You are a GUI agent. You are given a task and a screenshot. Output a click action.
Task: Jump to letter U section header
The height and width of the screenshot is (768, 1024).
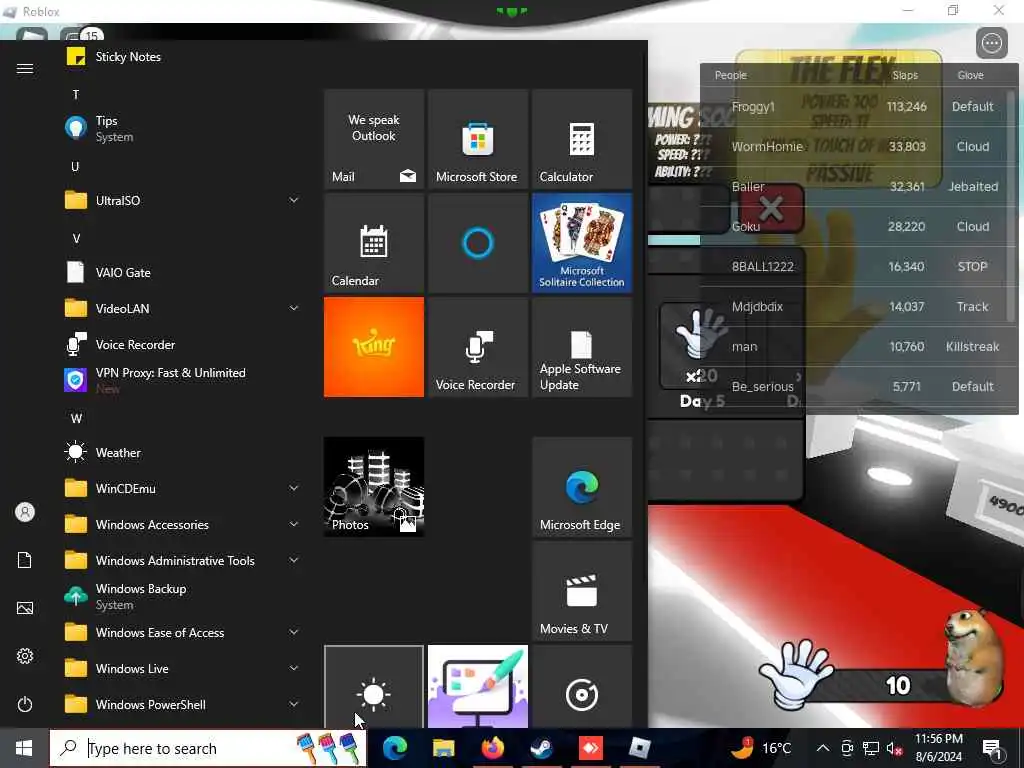click(76, 167)
